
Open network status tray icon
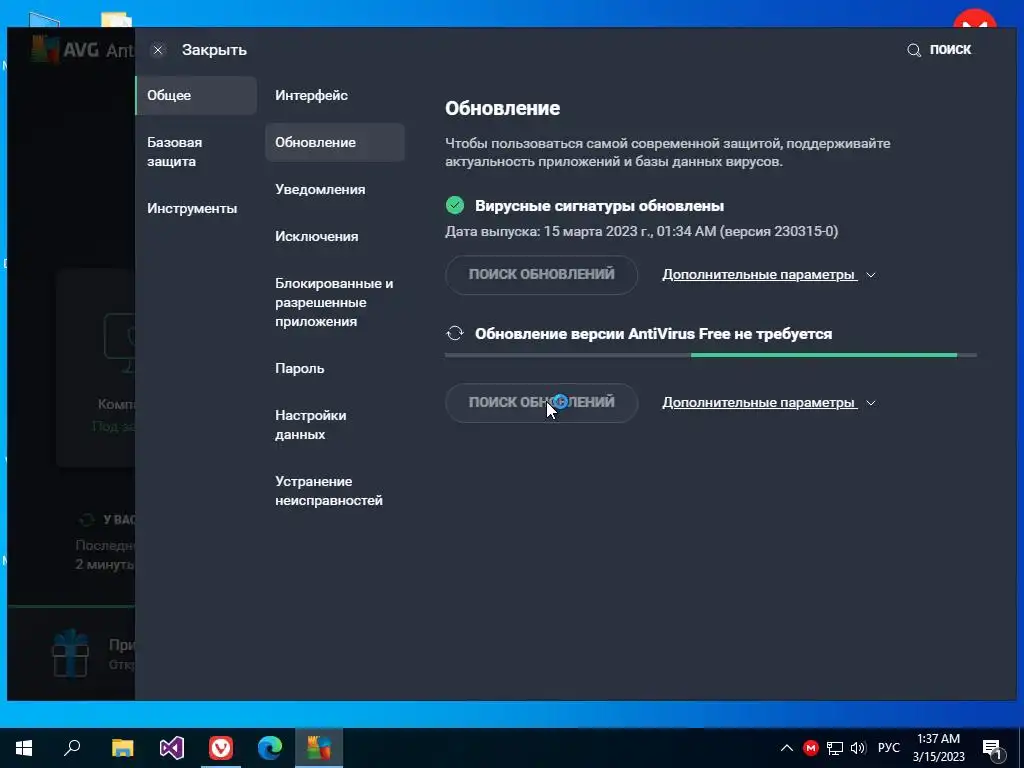(x=835, y=748)
